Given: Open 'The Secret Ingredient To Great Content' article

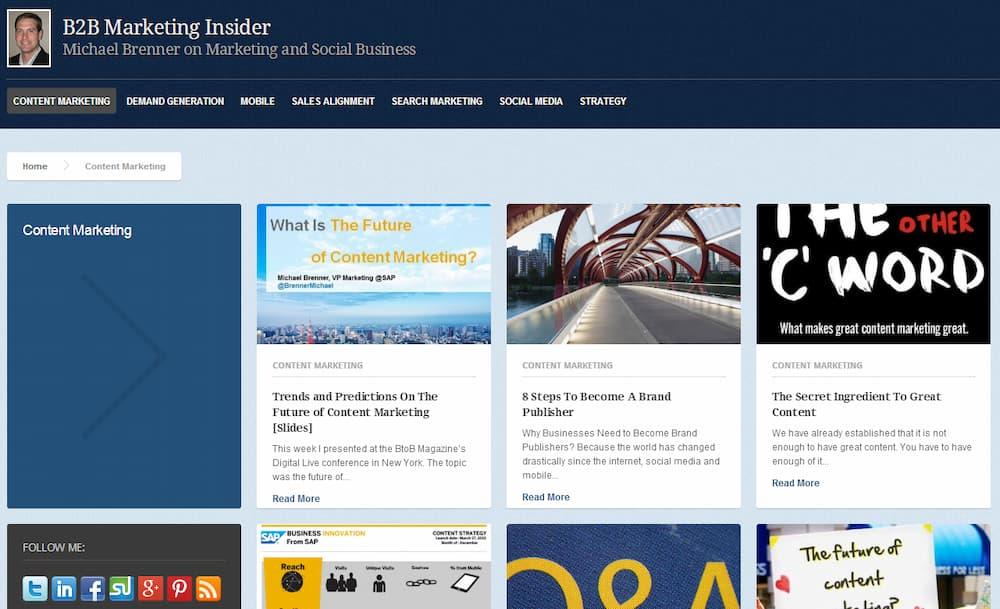Looking at the screenshot, I should point(858,404).
